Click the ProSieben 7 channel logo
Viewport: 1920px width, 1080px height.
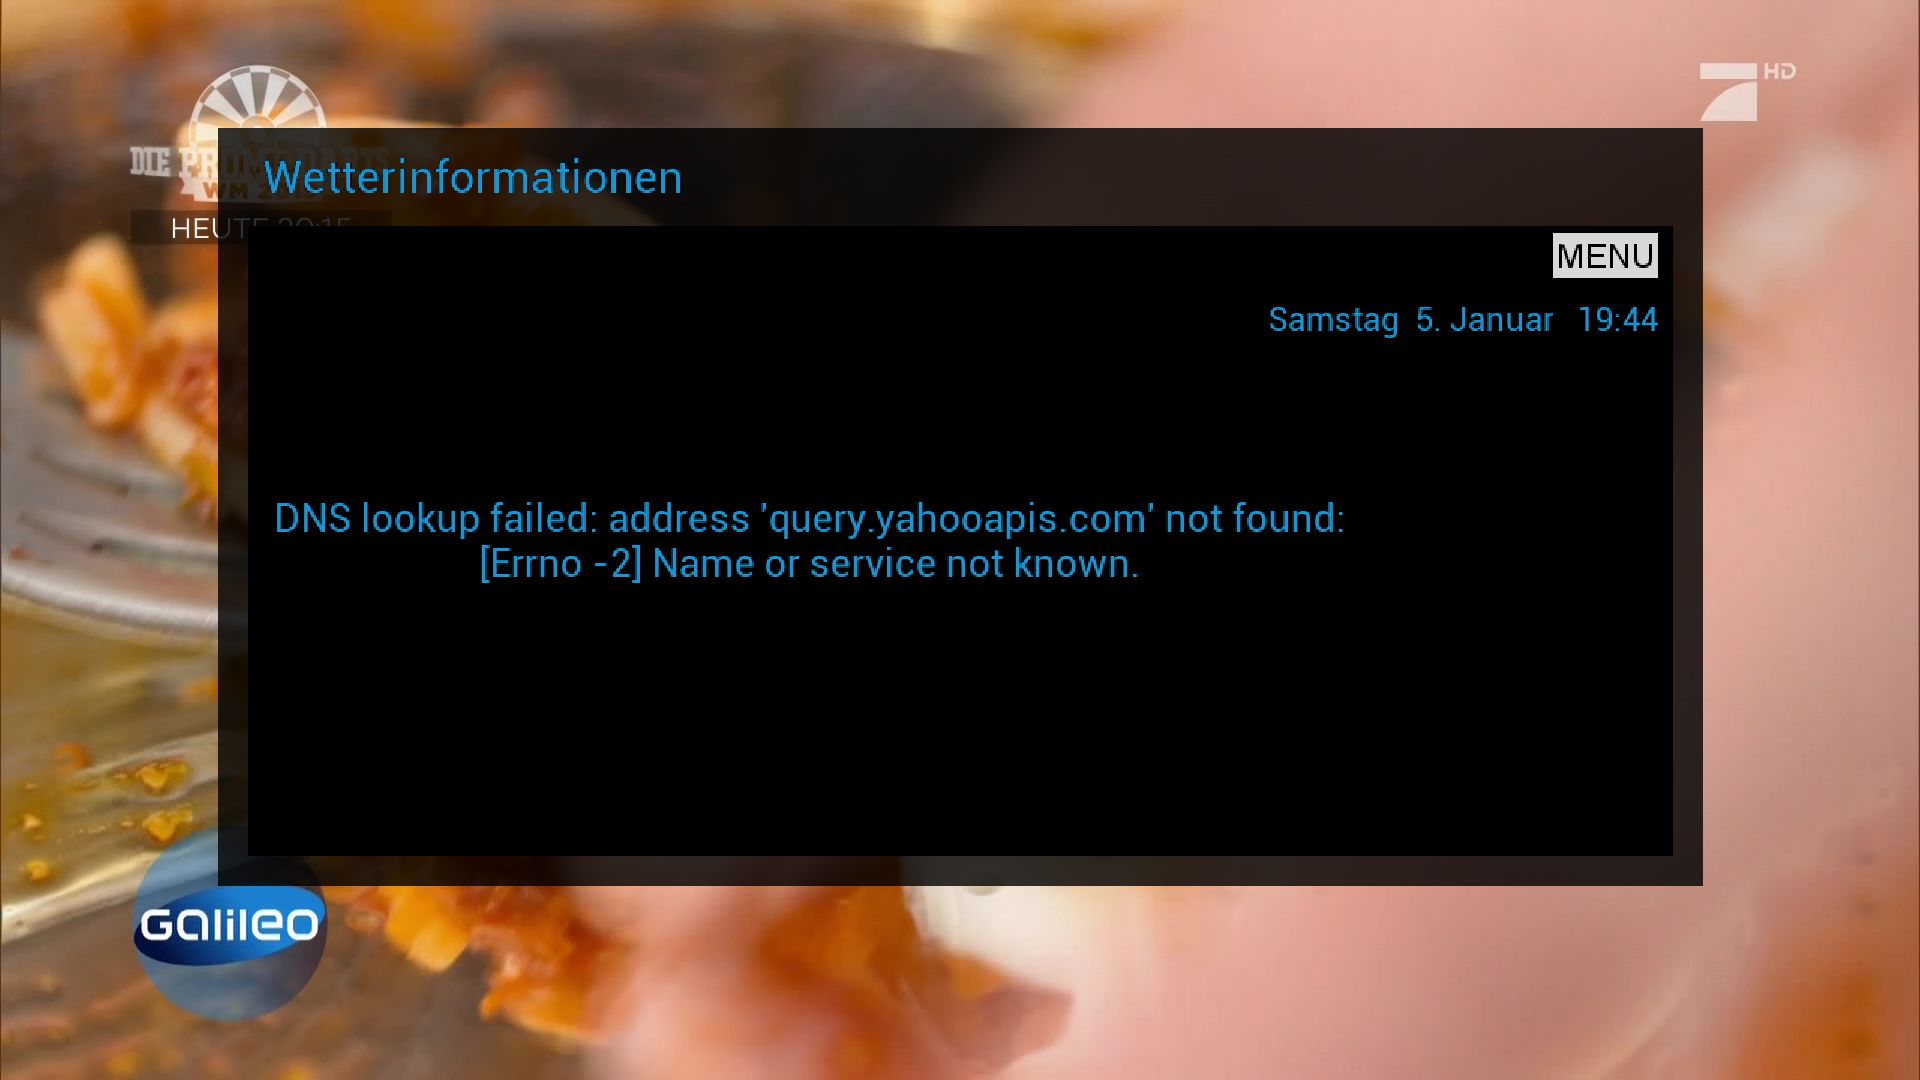(1728, 91)
